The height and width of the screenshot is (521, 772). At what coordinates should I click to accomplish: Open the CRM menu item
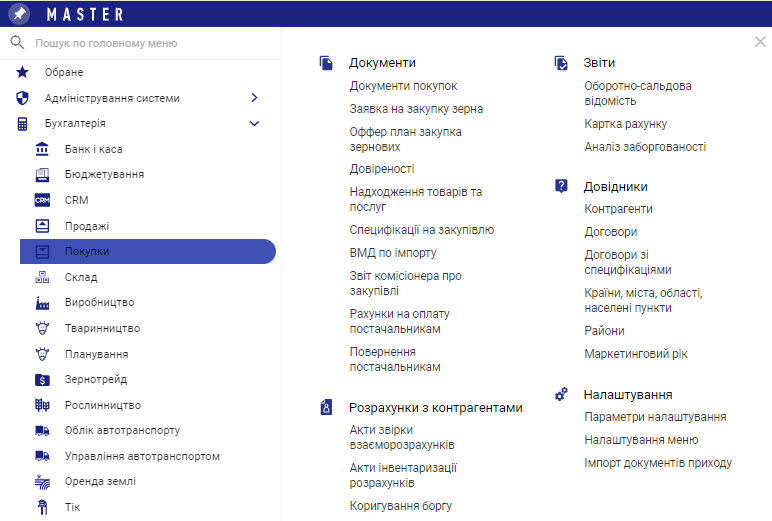[76, 200]
